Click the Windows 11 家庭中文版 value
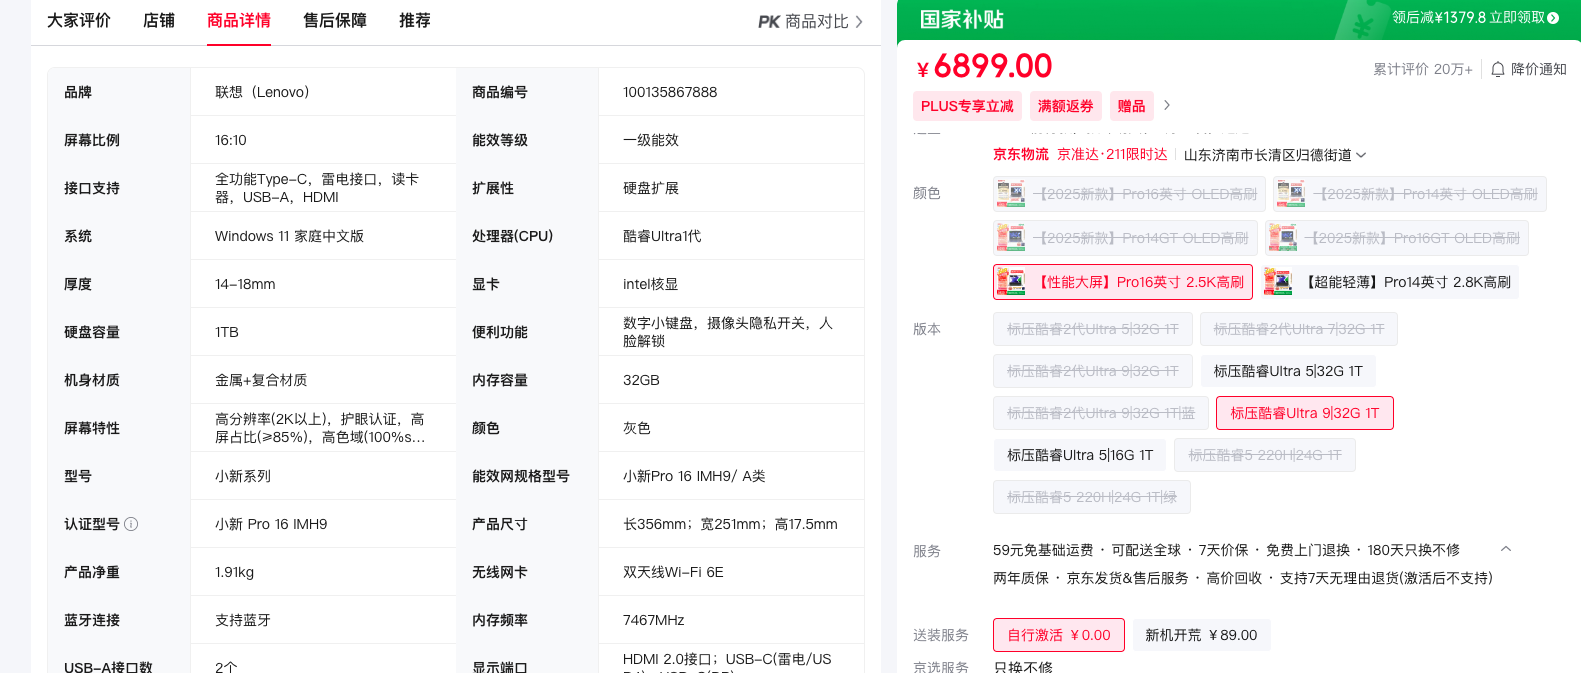 [x=289, y=236]
